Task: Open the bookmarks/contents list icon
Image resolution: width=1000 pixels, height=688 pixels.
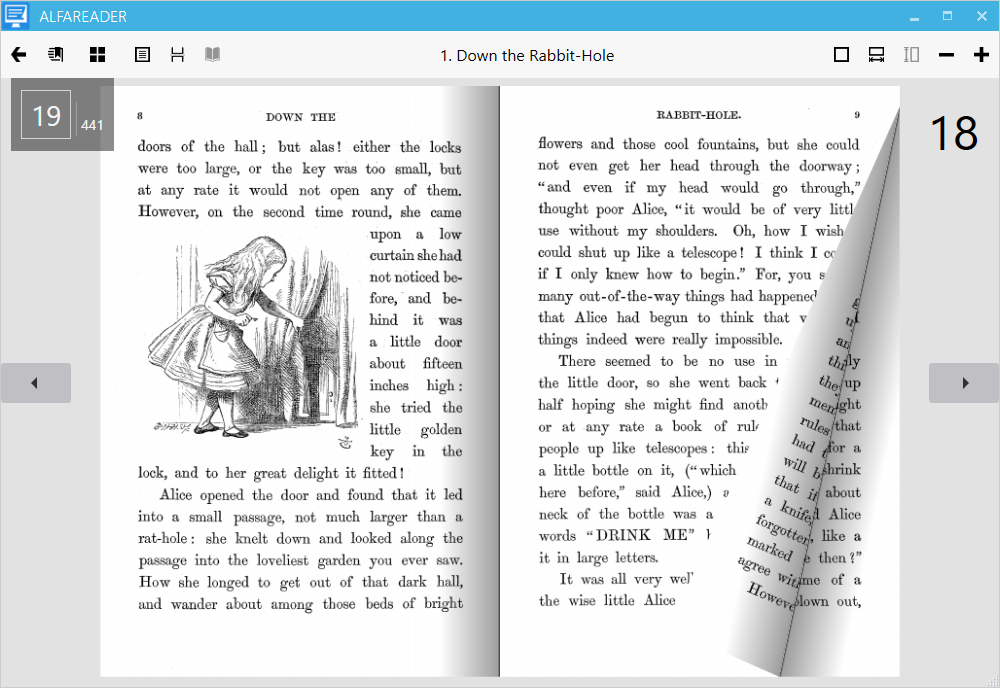Action: 56,55
